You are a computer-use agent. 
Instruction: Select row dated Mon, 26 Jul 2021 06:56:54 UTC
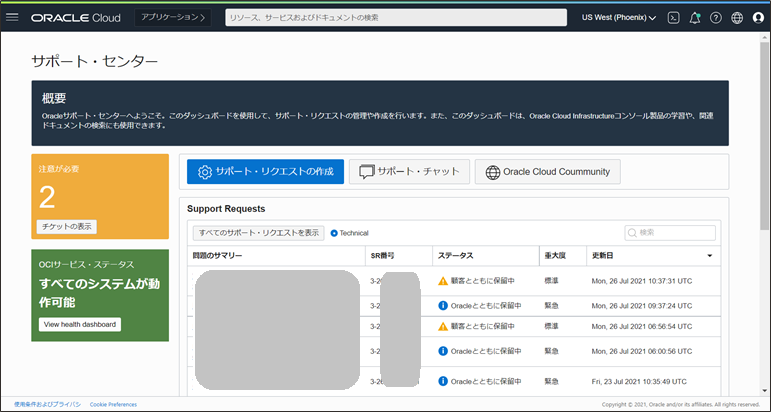pos(454,326)
